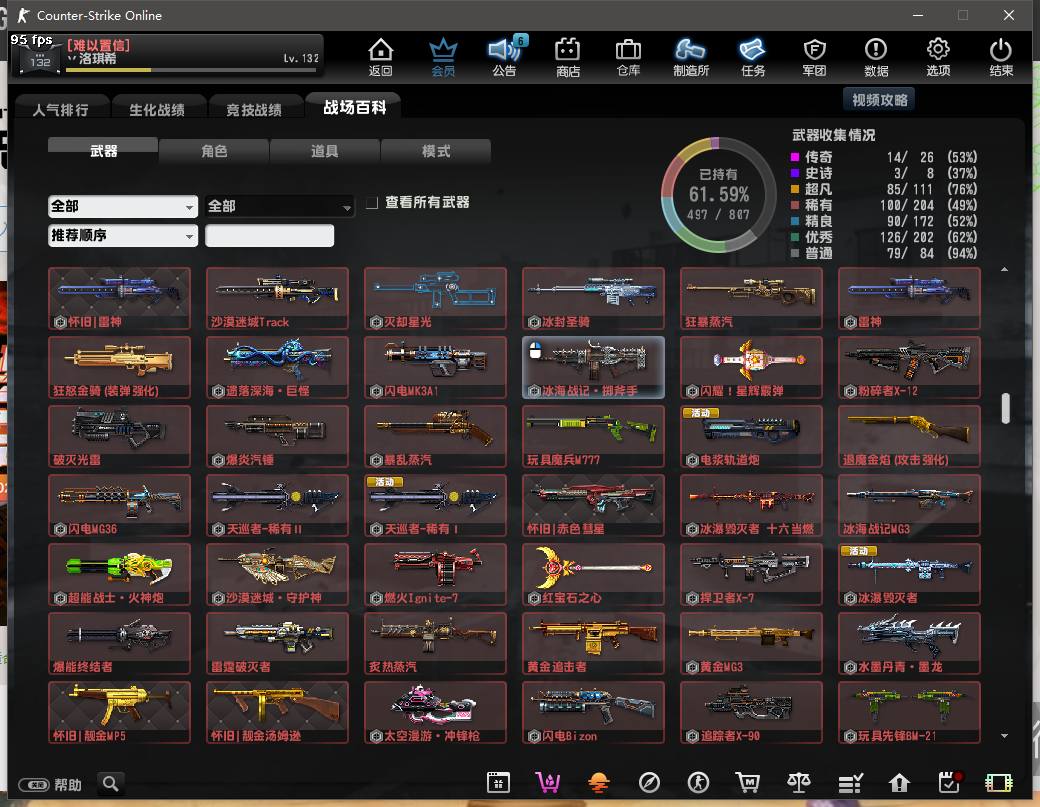Select the 角色 sub-tab
The image size is (1040, 807).
tap(214, 151)
